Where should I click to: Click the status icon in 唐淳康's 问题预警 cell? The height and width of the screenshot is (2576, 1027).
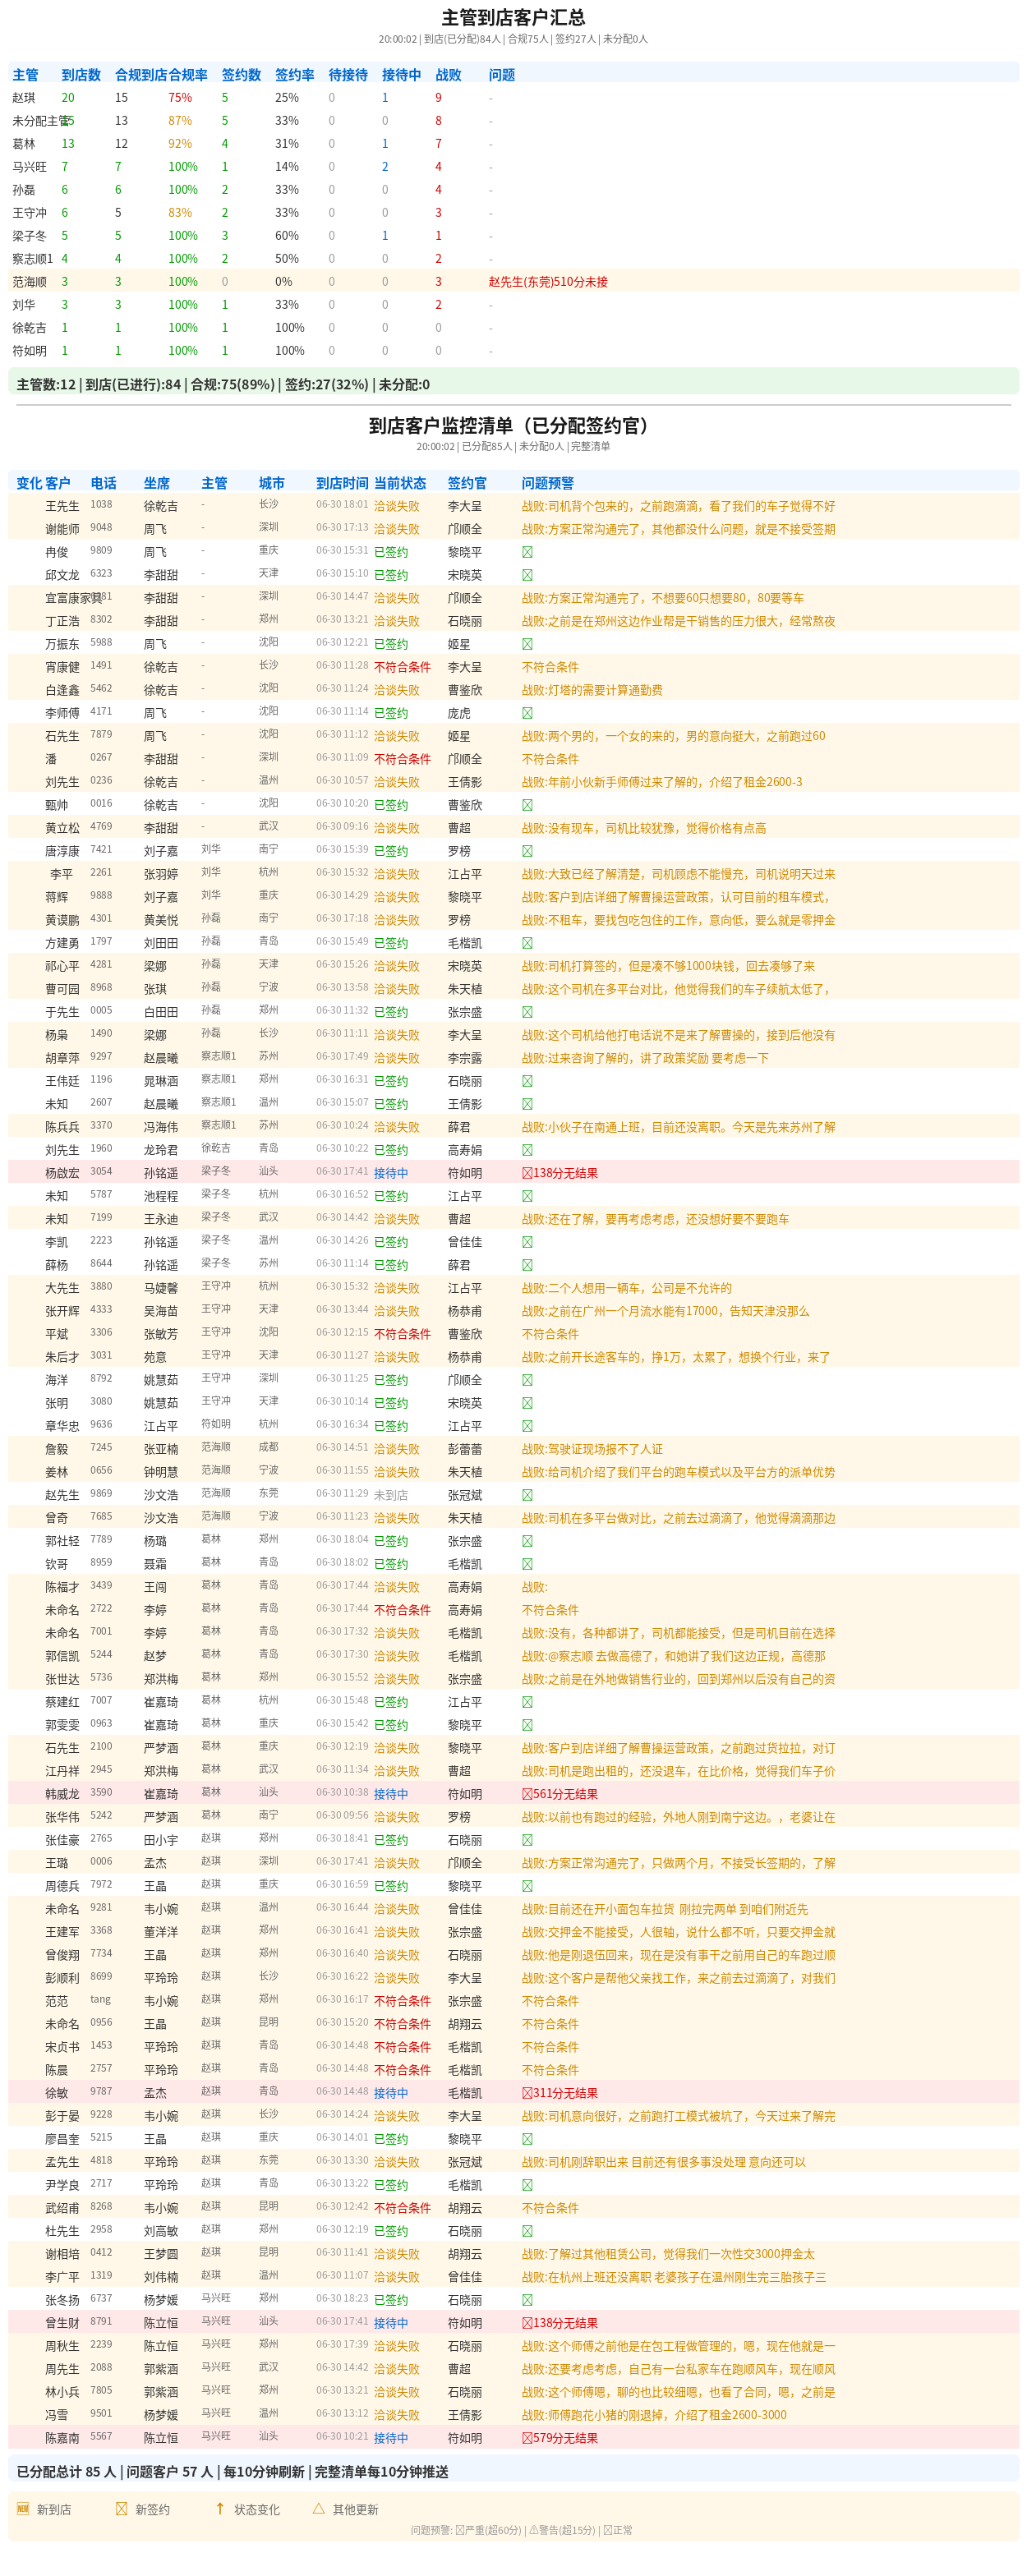click(527, 851)
